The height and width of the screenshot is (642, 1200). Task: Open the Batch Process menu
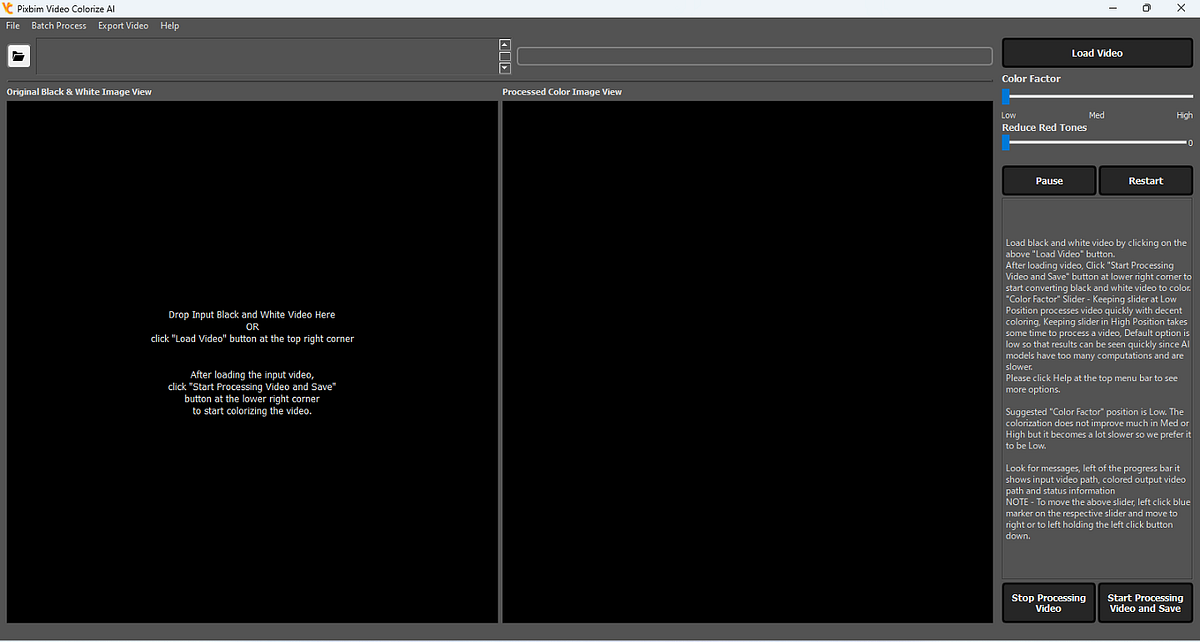[59, 25]
